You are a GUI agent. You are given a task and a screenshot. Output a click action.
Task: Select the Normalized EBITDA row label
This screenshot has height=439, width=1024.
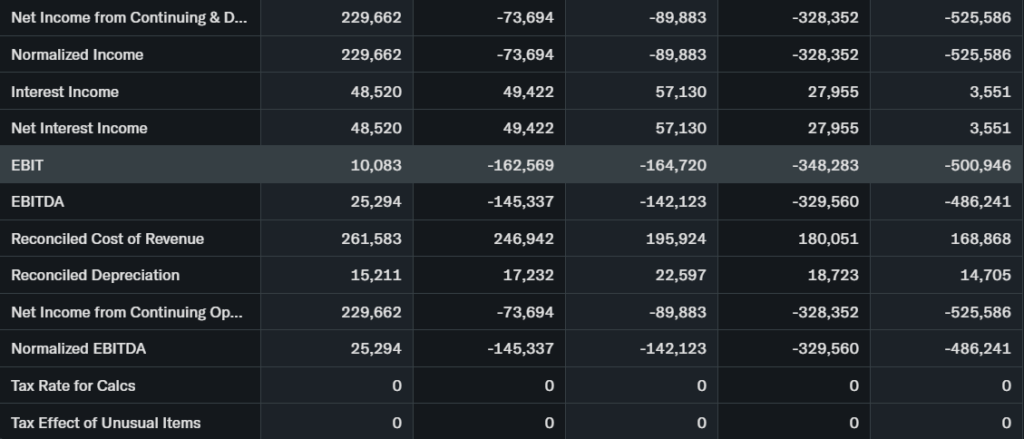point(81,349)
